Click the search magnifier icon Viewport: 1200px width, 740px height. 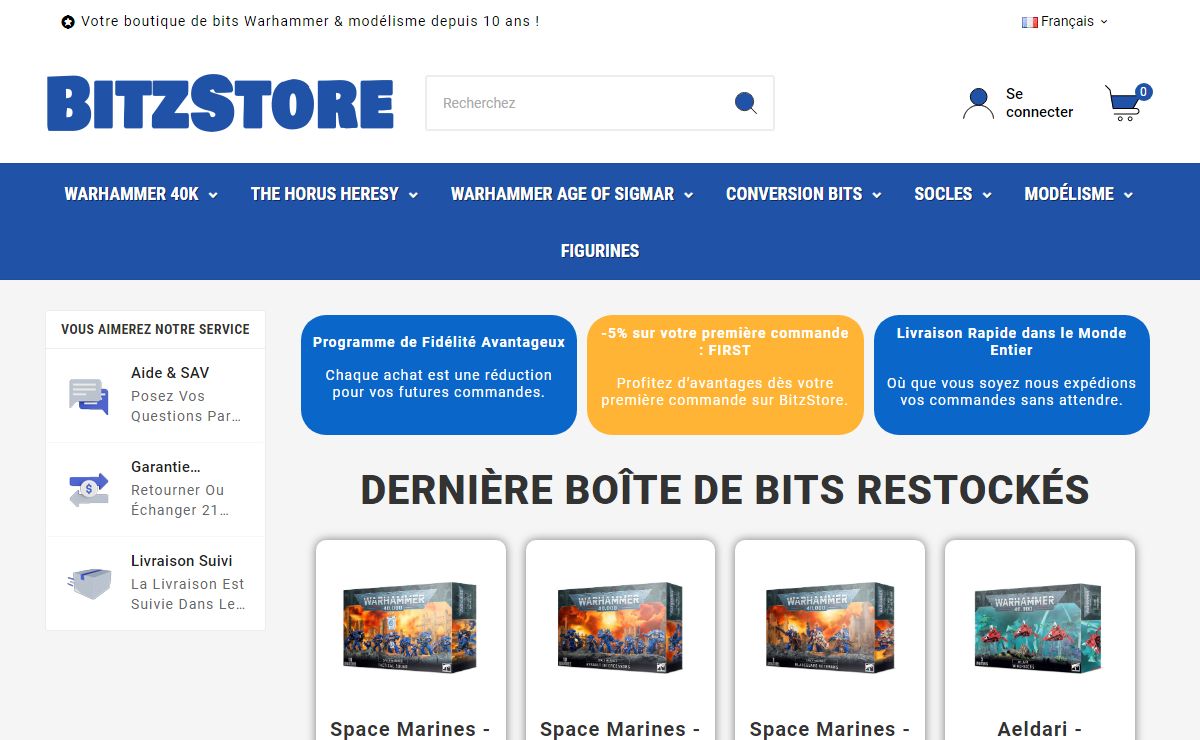click(745, 103)
